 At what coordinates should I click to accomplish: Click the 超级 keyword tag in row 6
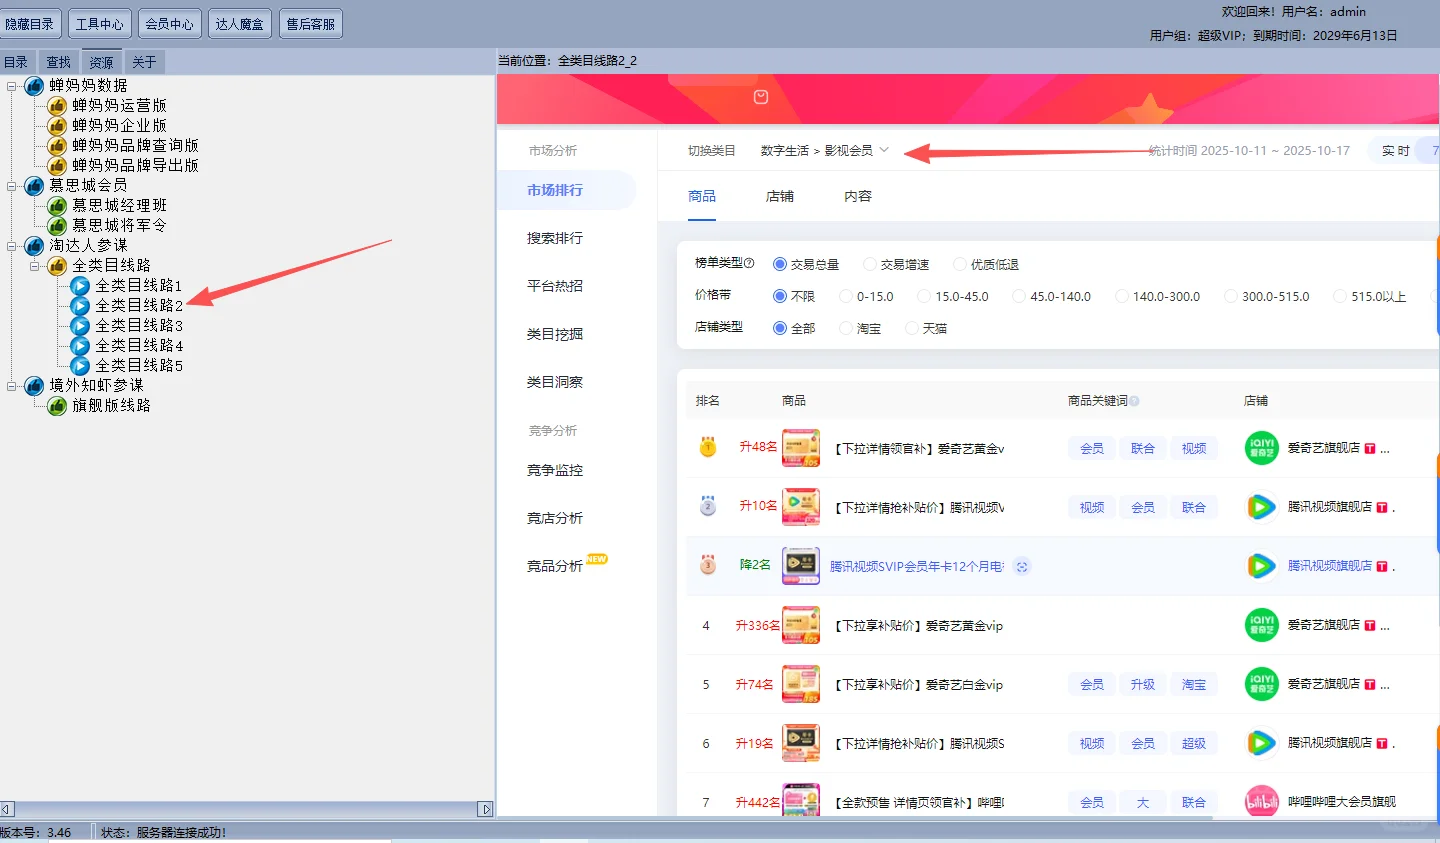[x=1194, y=744]
